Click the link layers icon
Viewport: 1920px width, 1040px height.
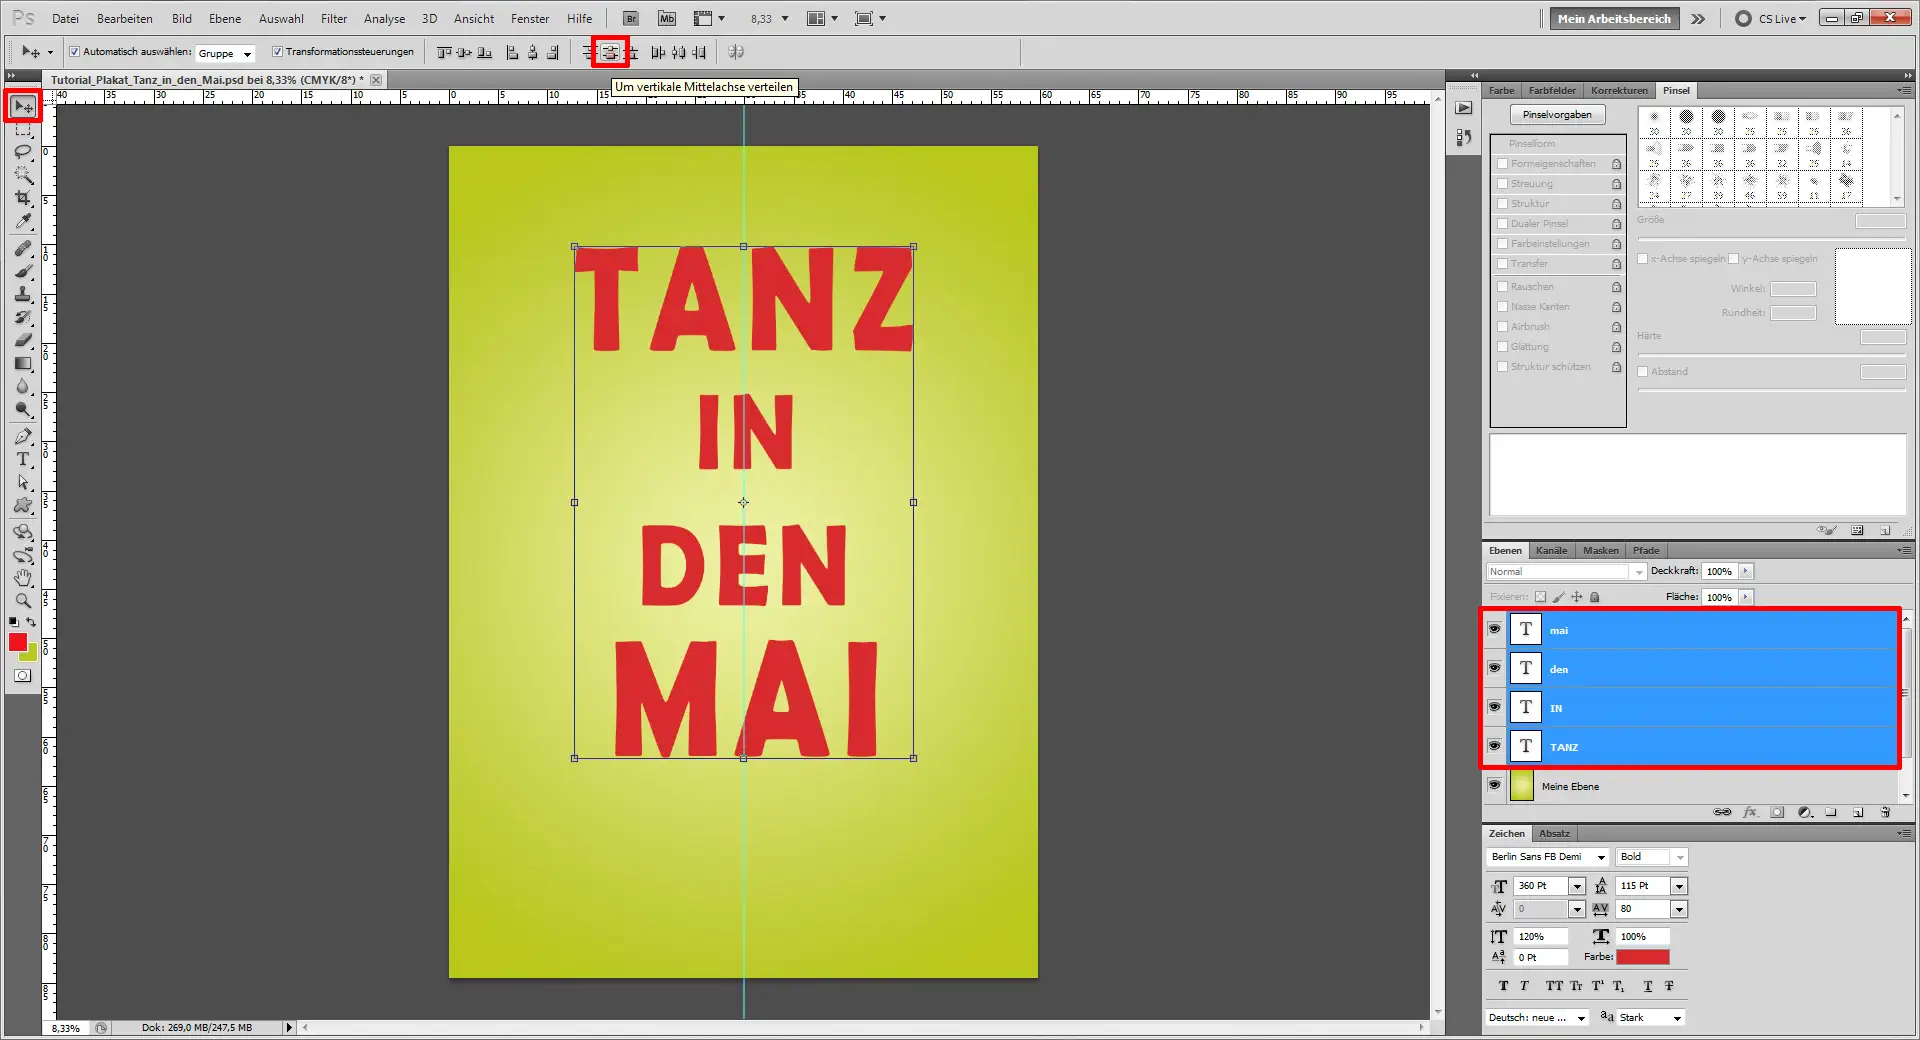tap(1723, 812)
